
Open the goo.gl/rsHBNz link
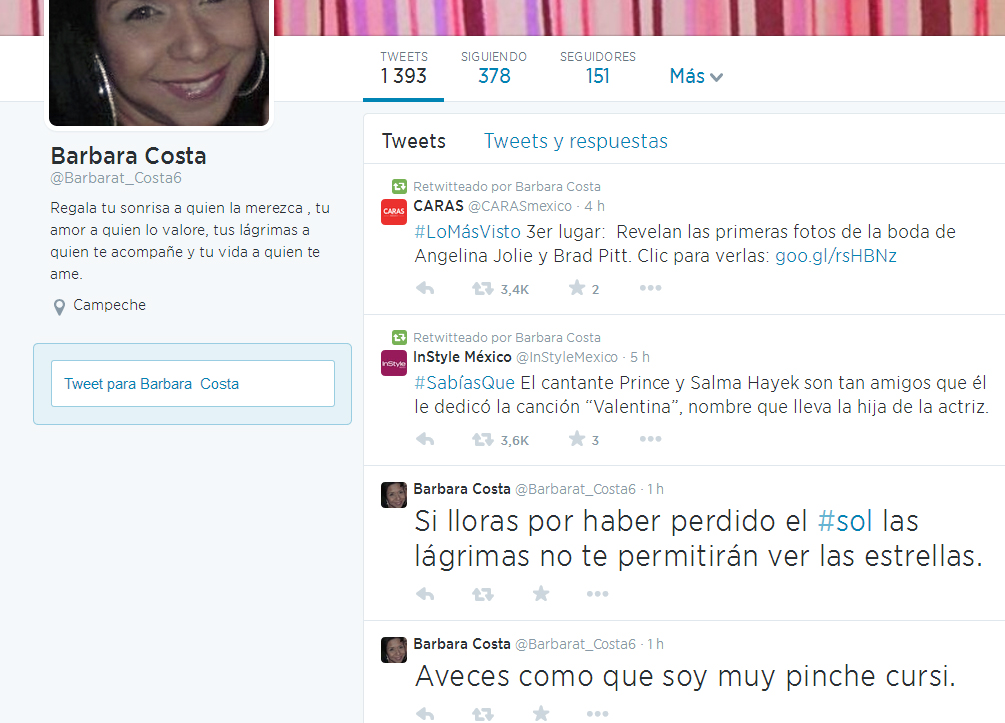click(836, 256)
